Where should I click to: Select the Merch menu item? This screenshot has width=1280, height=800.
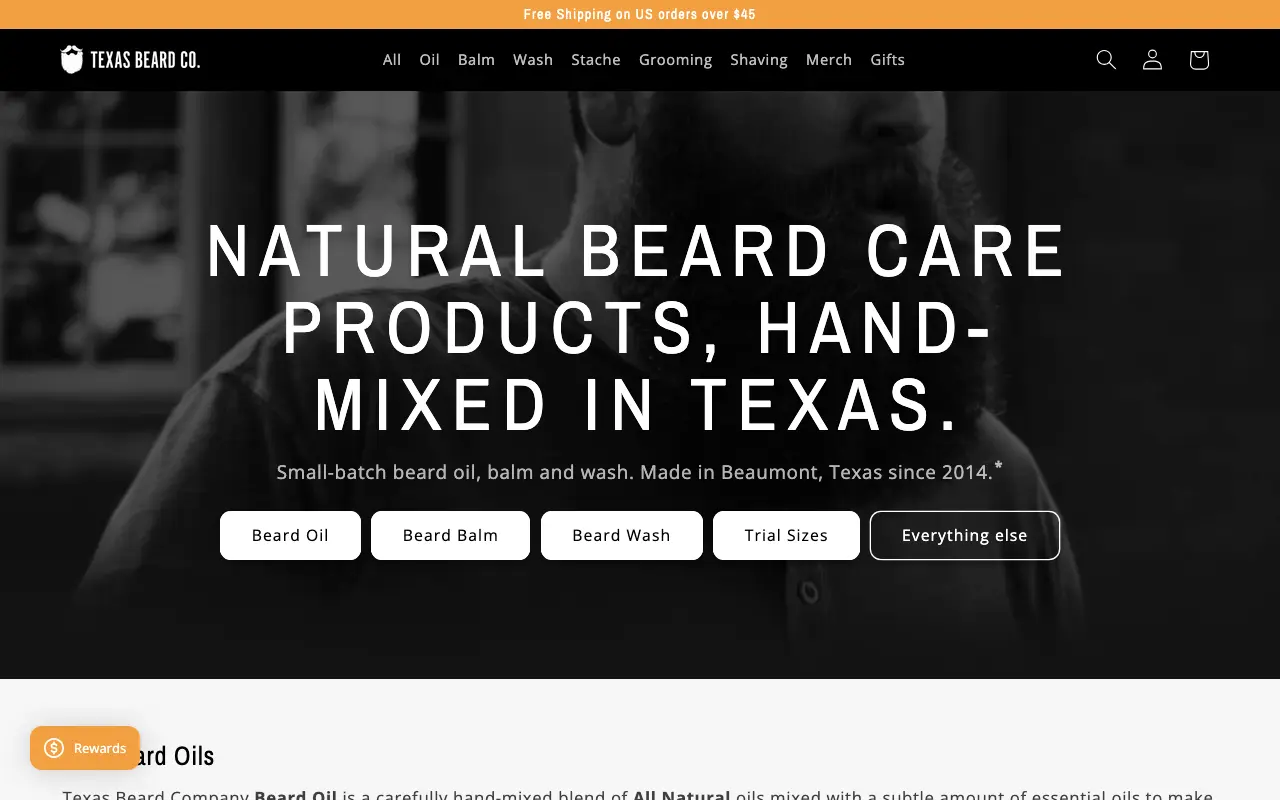coord(829,60)
